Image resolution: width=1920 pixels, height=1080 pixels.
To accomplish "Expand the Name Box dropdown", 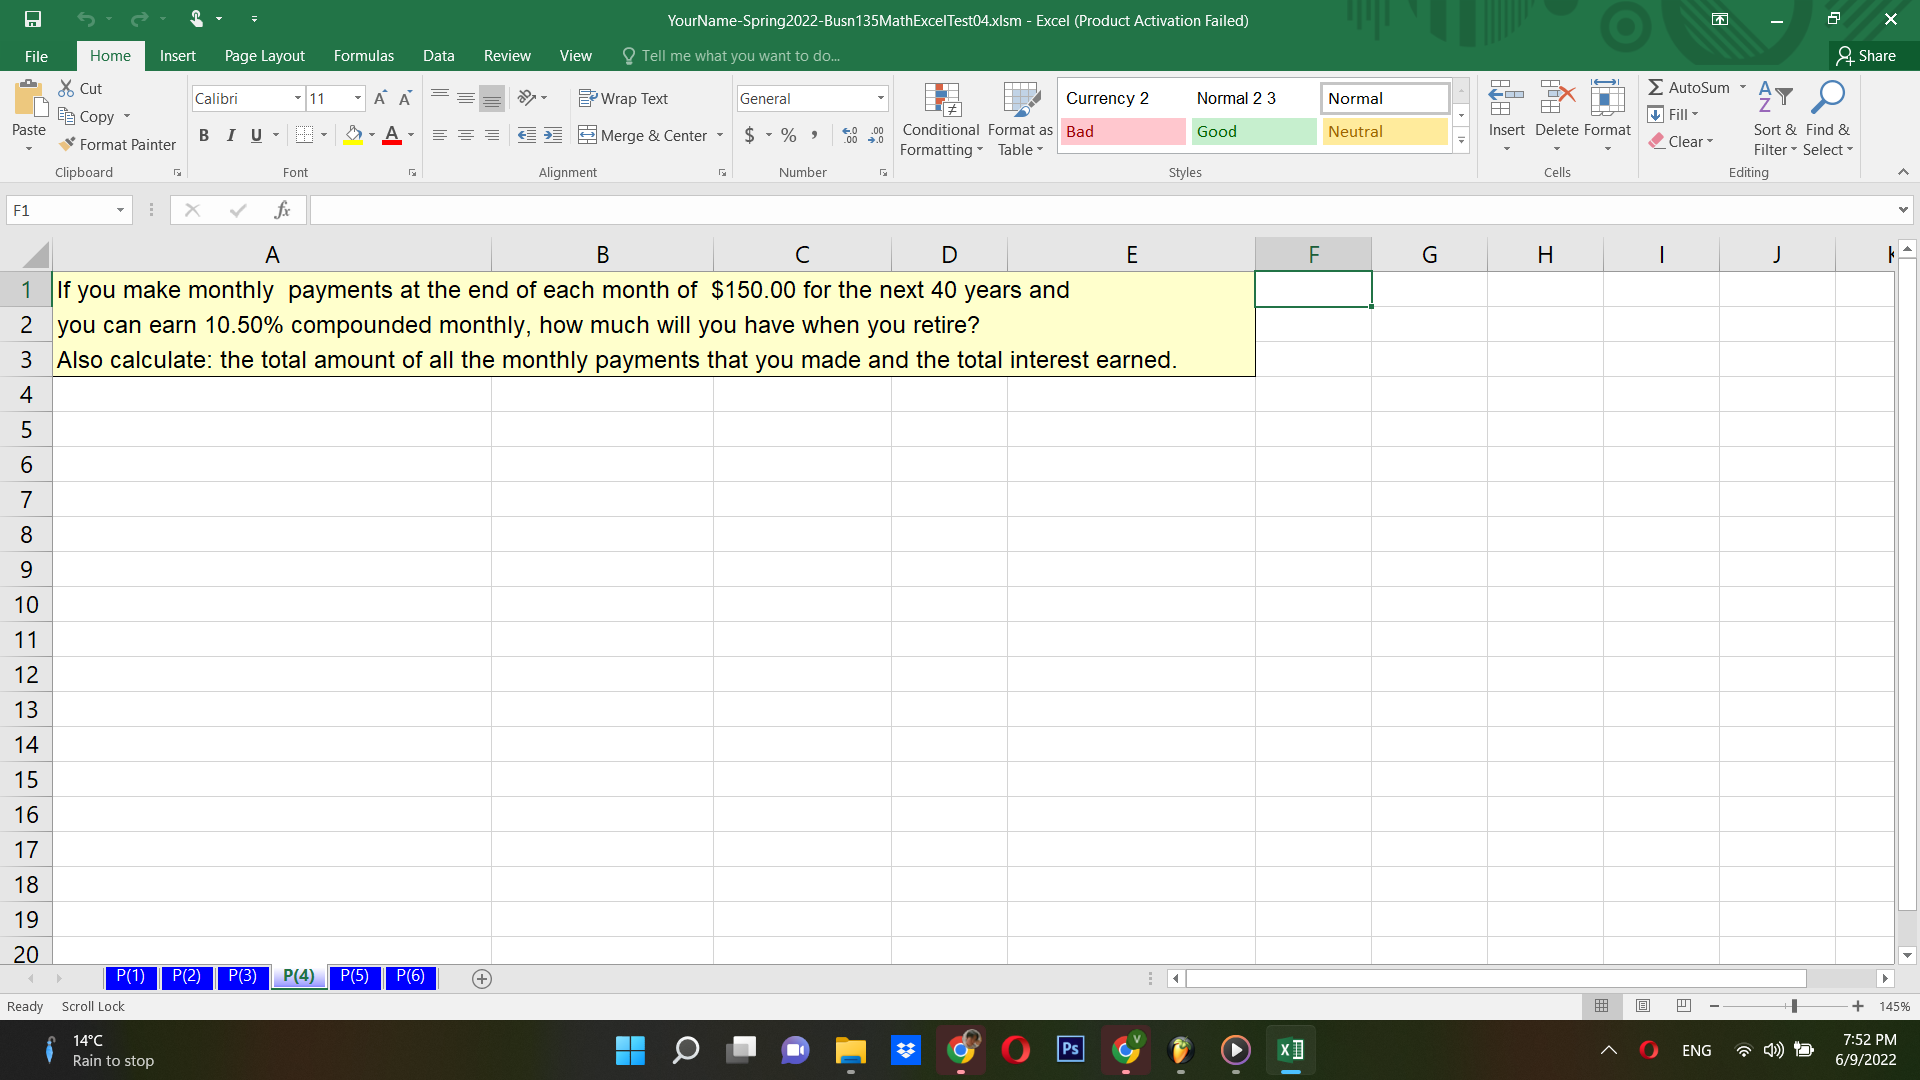I will (x=120, y=210).
